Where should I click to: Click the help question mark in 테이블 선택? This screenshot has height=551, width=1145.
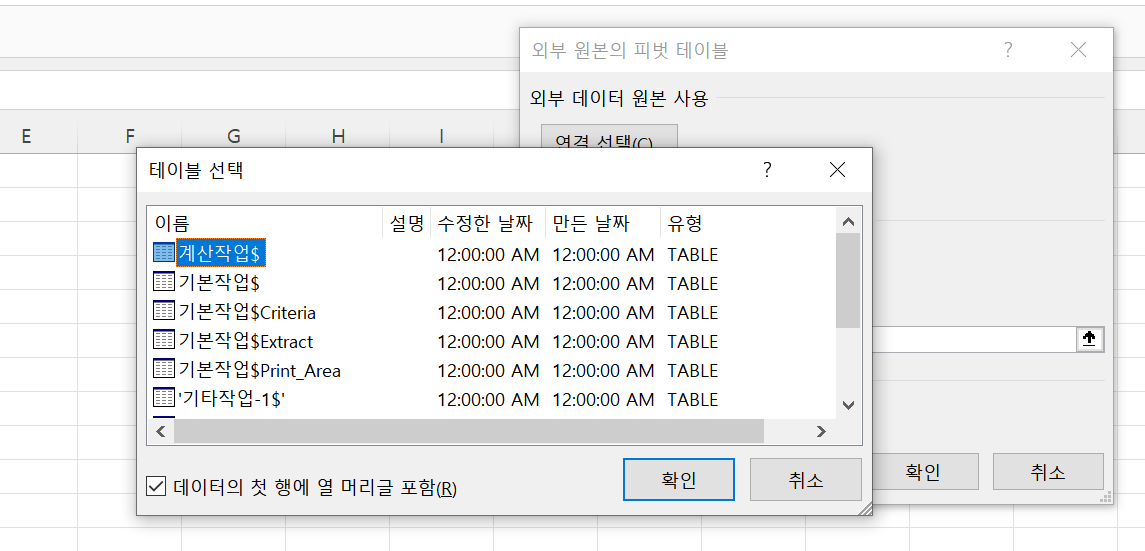pyautogui.click(x=767, y=170)
